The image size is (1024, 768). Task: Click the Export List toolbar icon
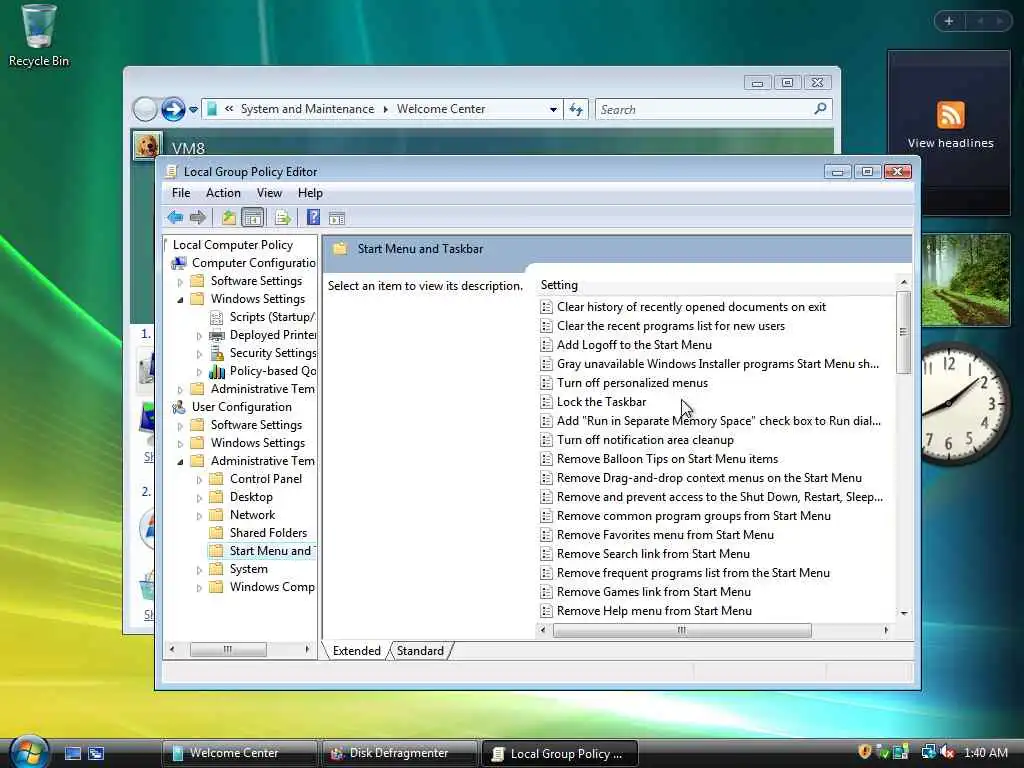tap(282, 217)
